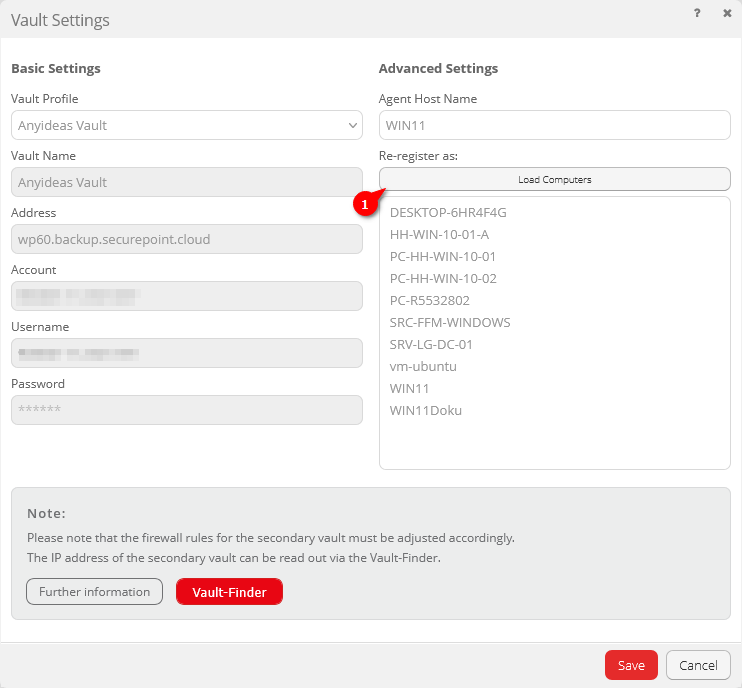Click the Address field
This screenshot has width=742, height=688.
186,239
